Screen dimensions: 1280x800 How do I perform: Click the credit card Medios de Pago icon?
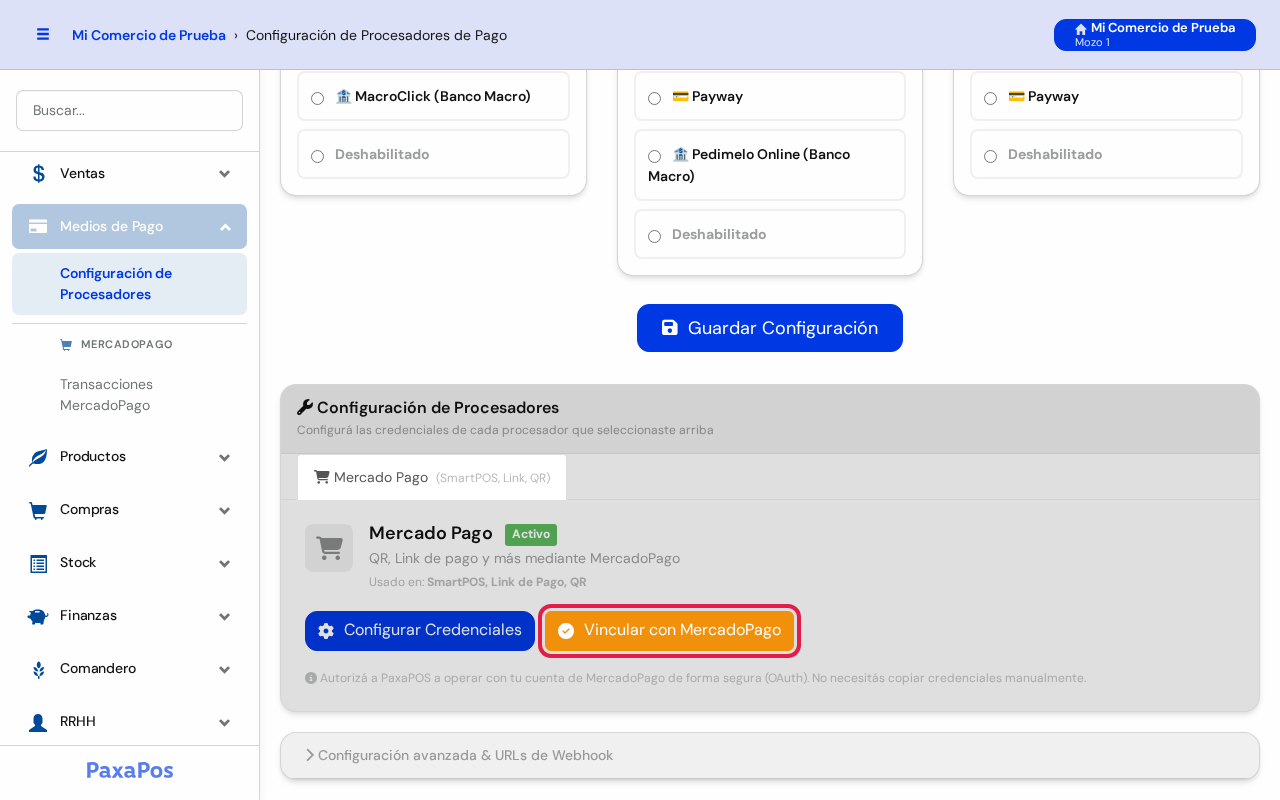(x=38, y=227)
